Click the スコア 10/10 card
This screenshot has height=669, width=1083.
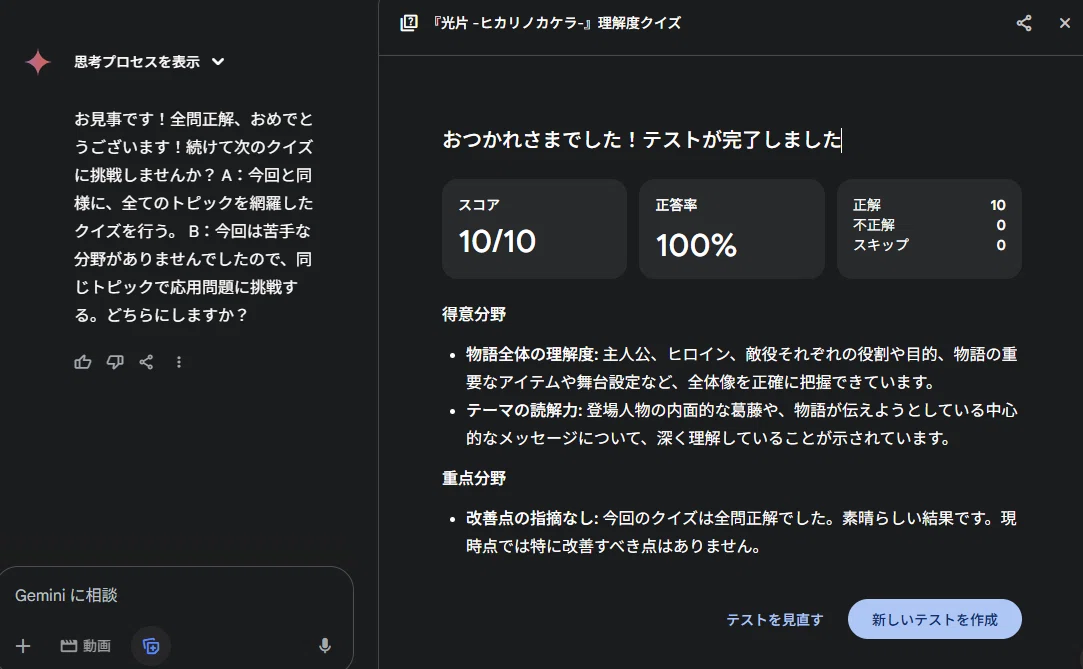[x=535, y=229]
